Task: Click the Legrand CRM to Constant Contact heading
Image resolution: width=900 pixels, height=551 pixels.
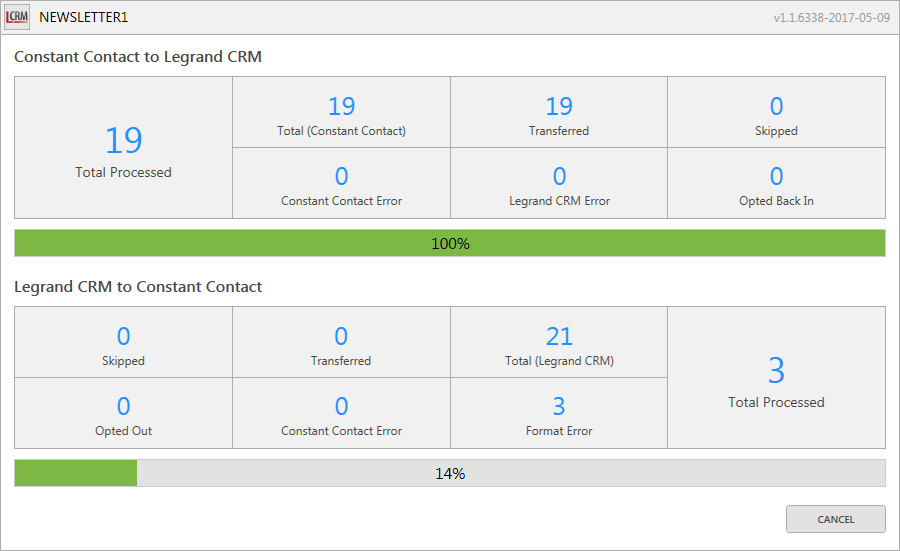Action: [138, 287]
